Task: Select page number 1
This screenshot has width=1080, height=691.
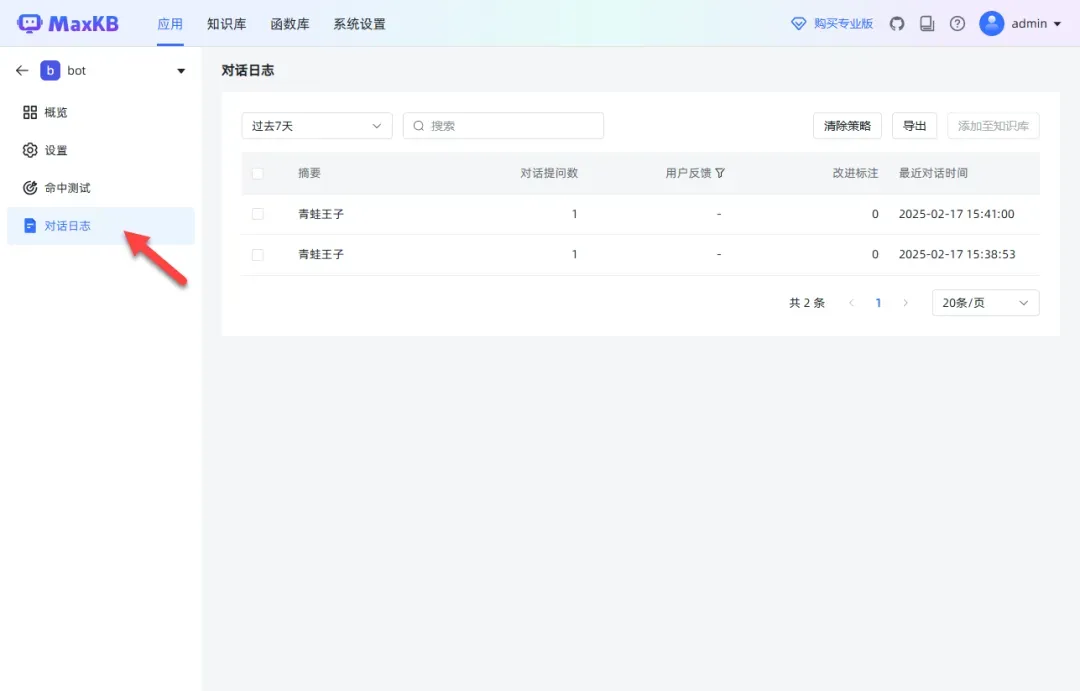Action: (x=878, y=302)
